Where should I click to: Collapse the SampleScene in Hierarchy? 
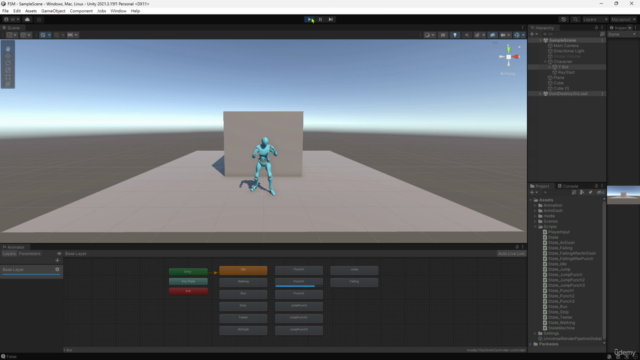540,40
